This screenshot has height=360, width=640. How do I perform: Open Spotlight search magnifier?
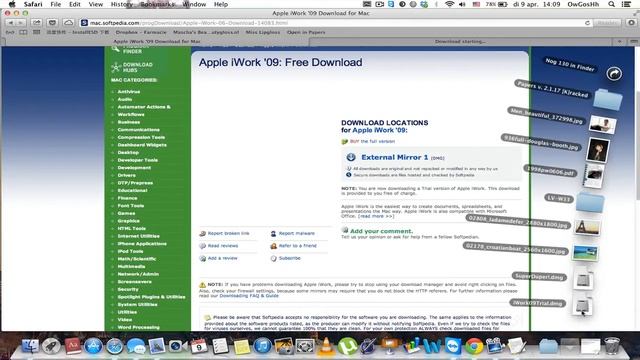click(611, 4)
